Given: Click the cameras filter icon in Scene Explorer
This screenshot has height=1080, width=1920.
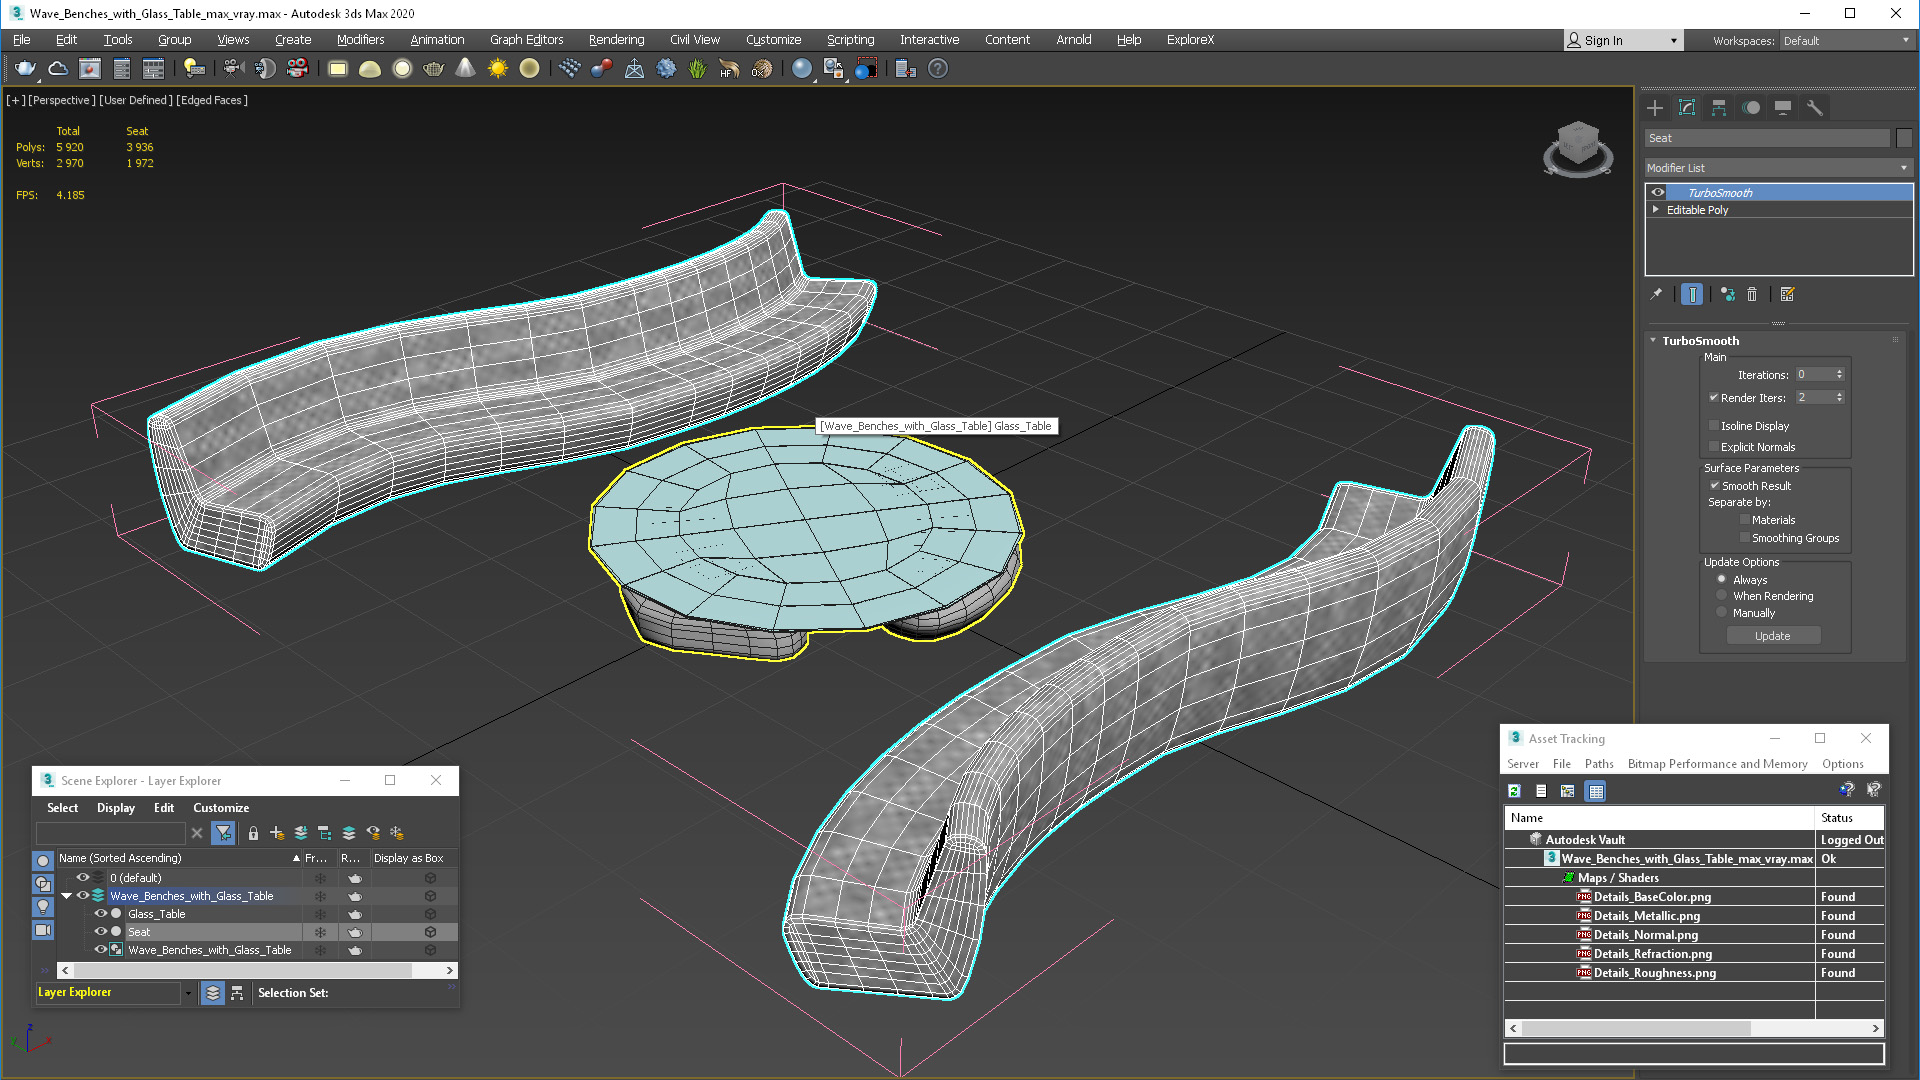Looking at the screenshot, I should point(43,930).
